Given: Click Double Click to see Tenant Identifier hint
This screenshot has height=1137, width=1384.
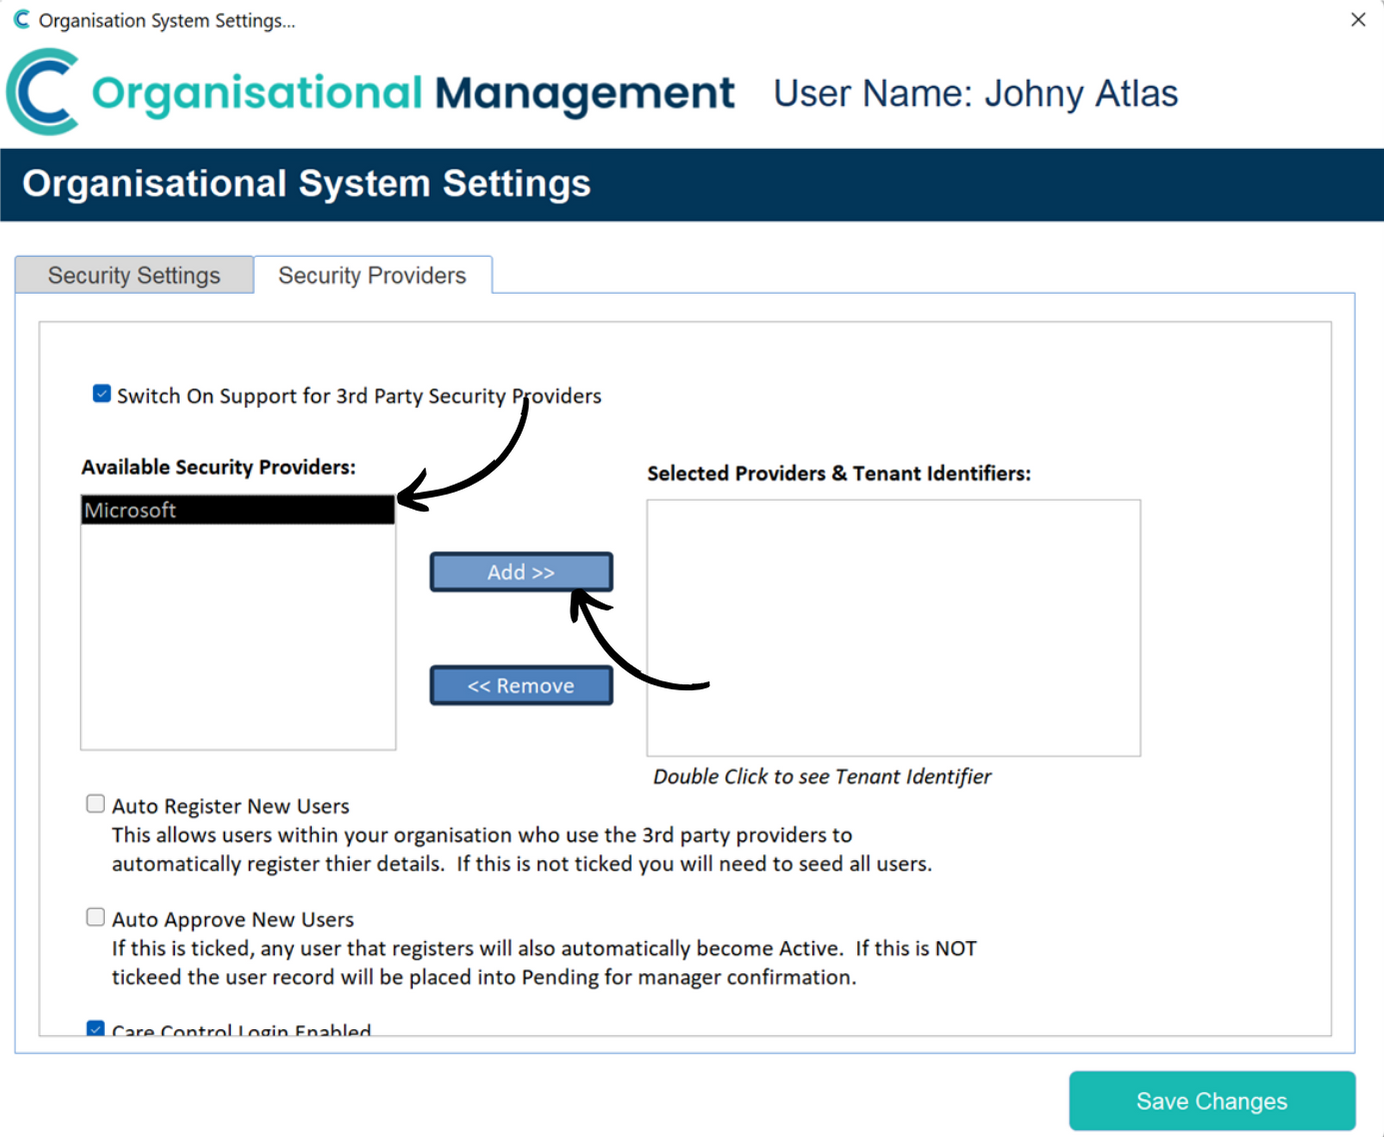Looking at the screenshot, I should pyautogui.click(x=822, y=777).
